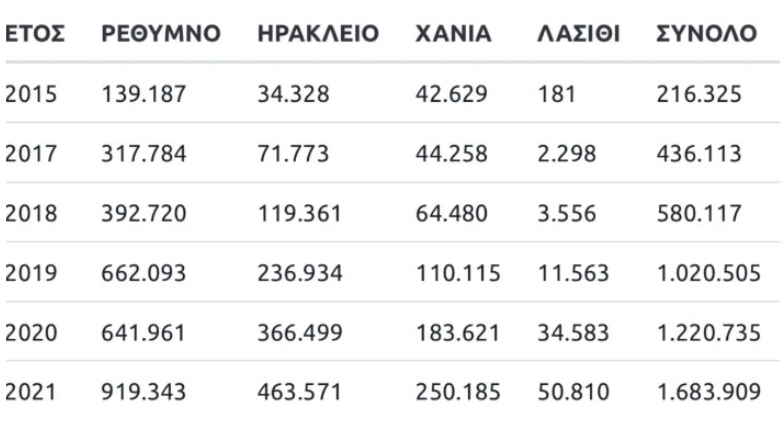Click the ΗΡΑΚΛΕΙΟ value 71.773
The image size is (782, 440).
pyautogui.click(x=292, y=154)
